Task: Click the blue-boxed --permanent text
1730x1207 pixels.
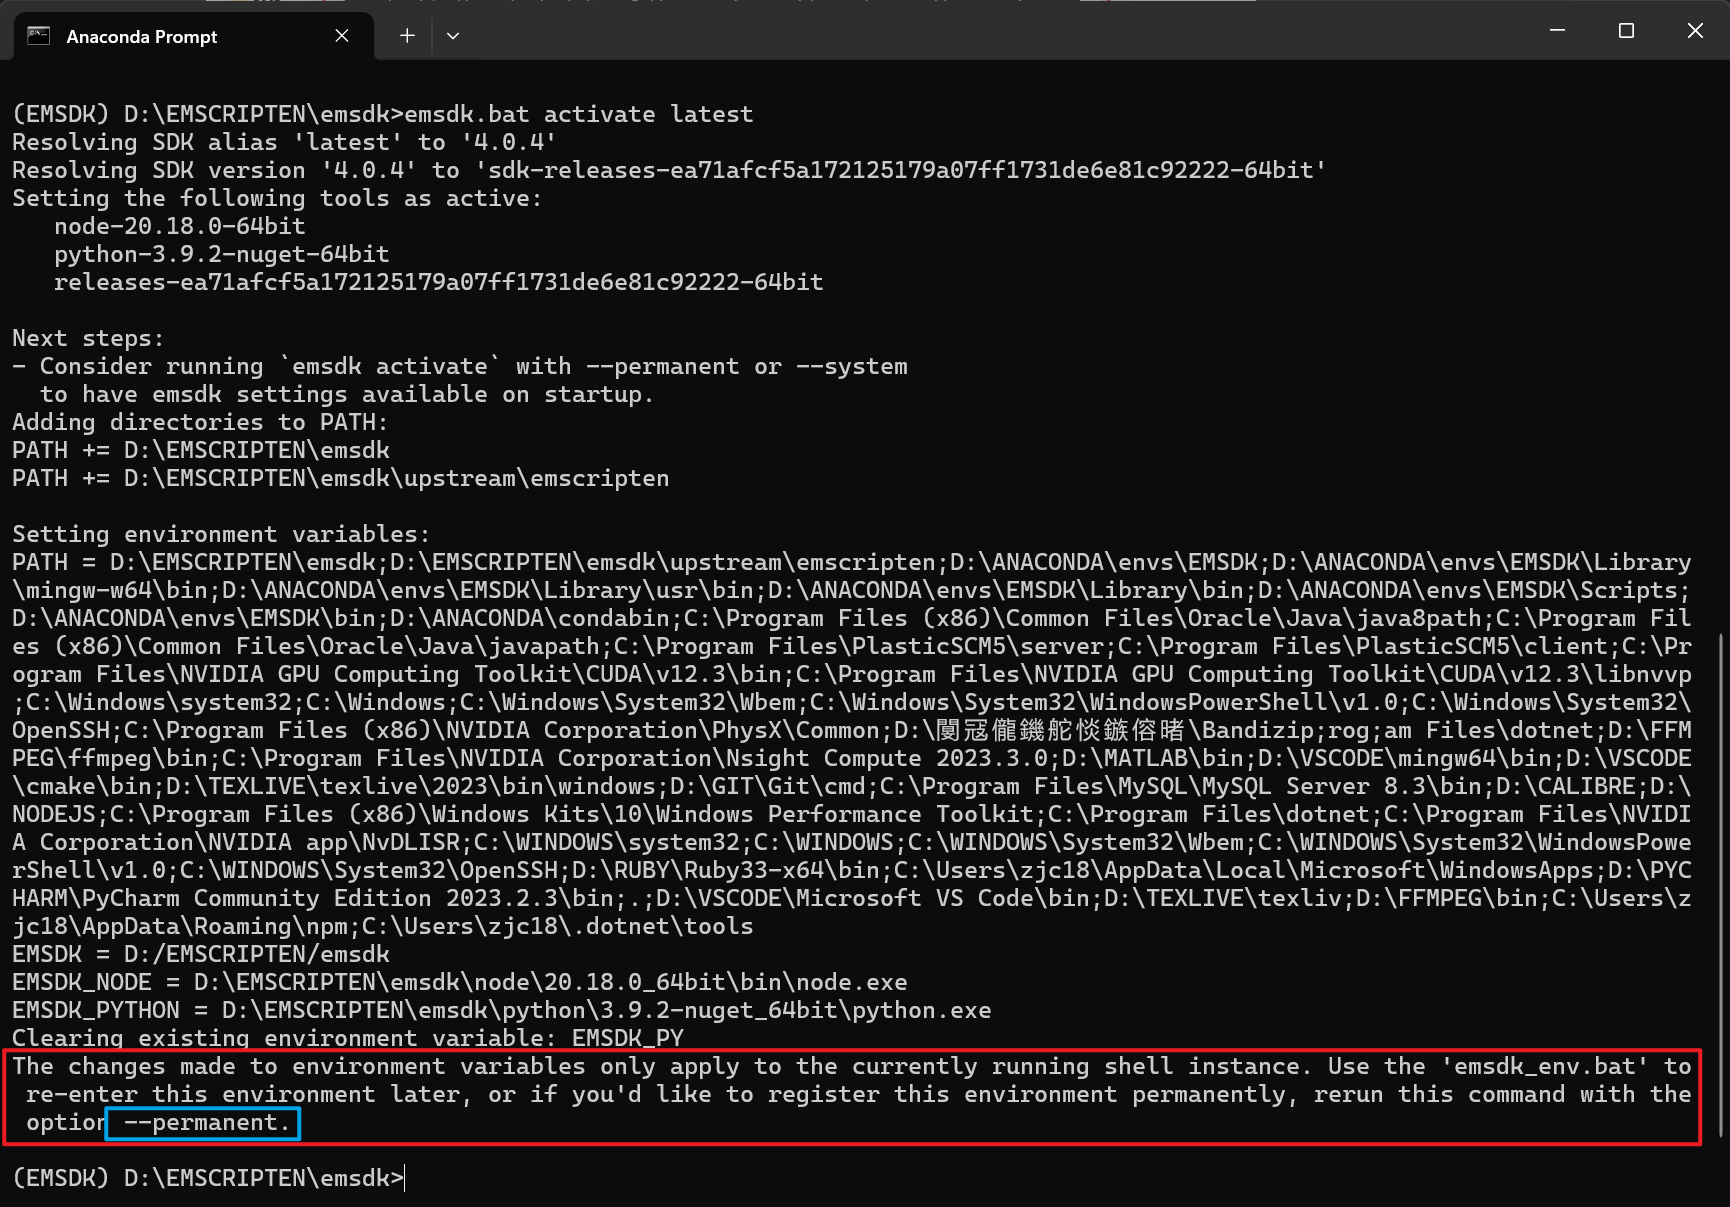Action: [x=205, y=1123]
